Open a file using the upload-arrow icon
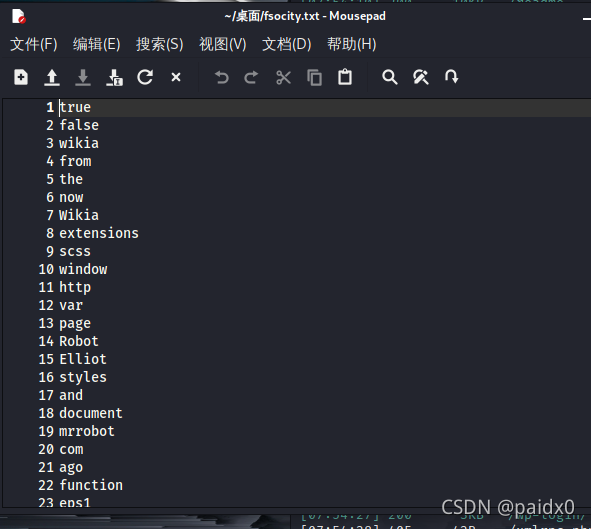The image size is (591, 529). (x=52, y=78)
